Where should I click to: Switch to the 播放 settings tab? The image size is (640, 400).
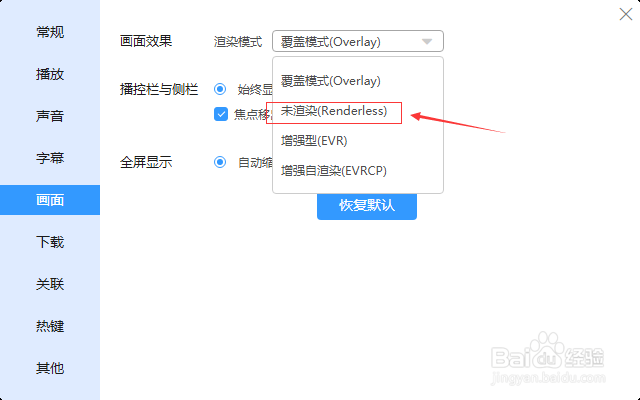50,74
